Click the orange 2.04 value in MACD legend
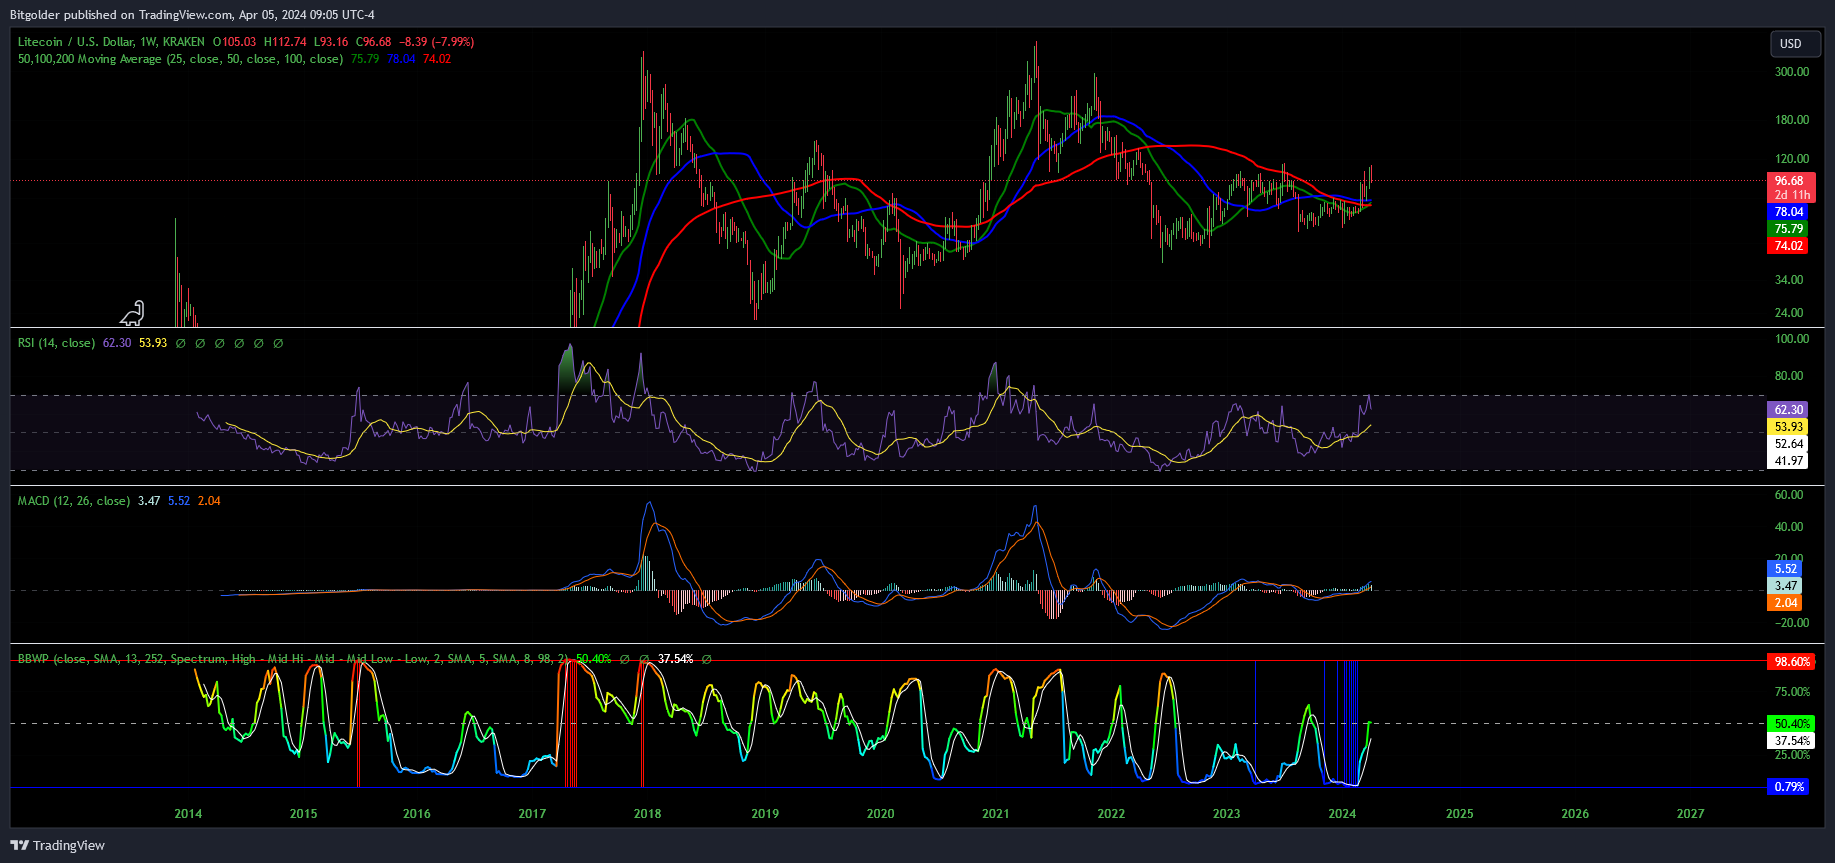 point(209,501)
